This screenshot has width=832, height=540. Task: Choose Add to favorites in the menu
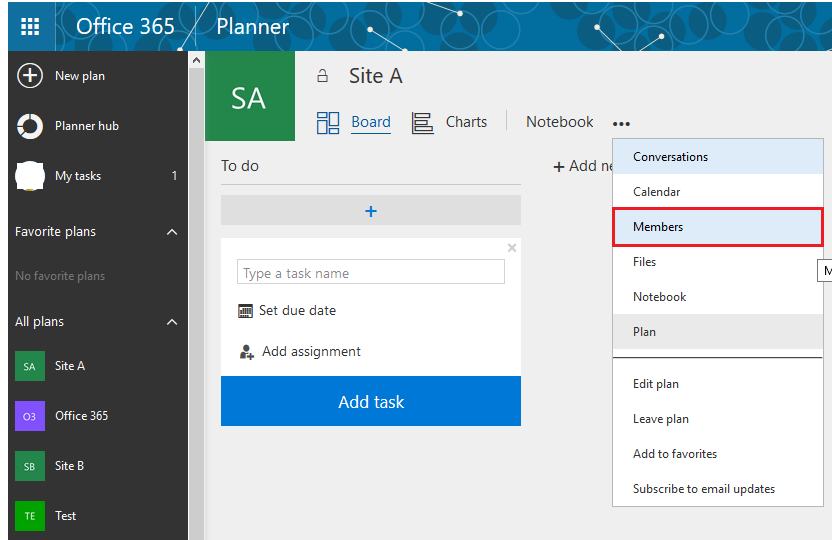coord(718,454)
